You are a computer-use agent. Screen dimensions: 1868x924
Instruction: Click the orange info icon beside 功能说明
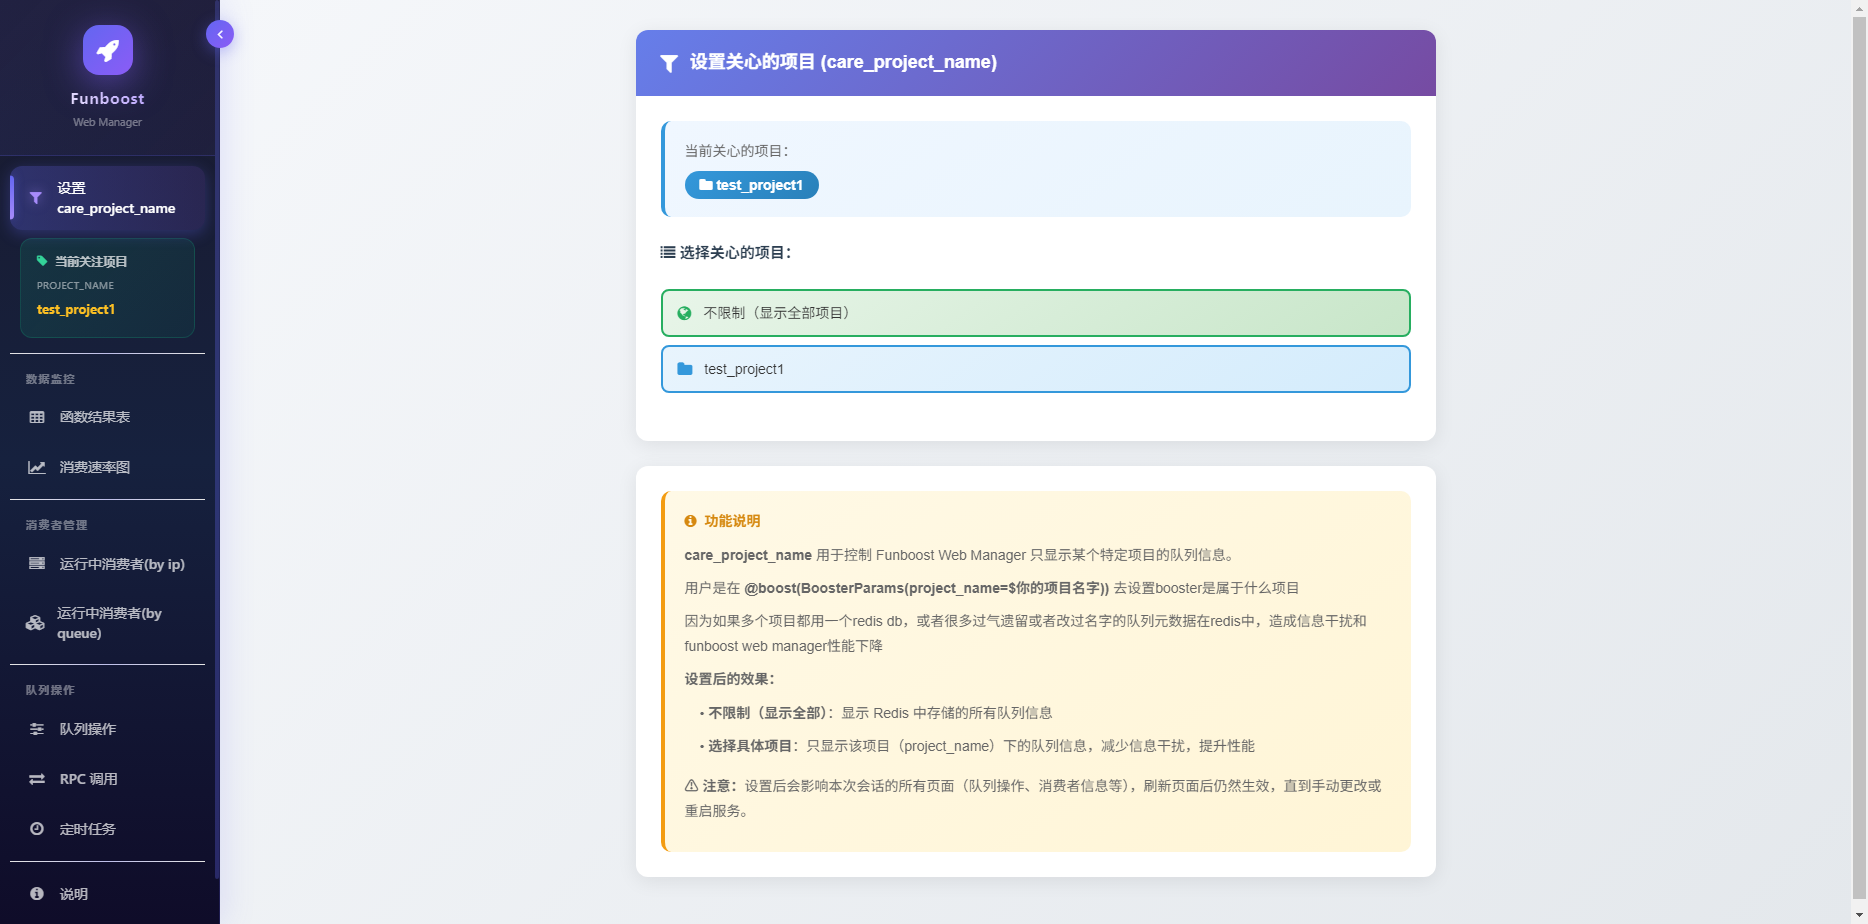690,521
